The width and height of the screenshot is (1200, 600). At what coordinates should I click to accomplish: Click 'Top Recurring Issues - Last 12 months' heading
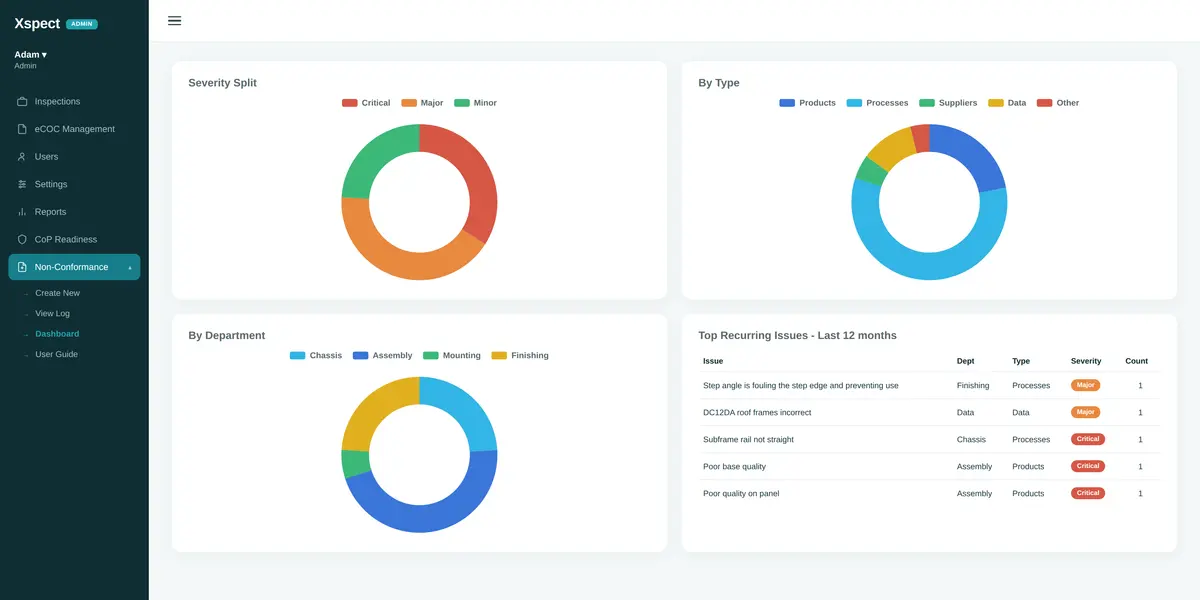point(797,335)
